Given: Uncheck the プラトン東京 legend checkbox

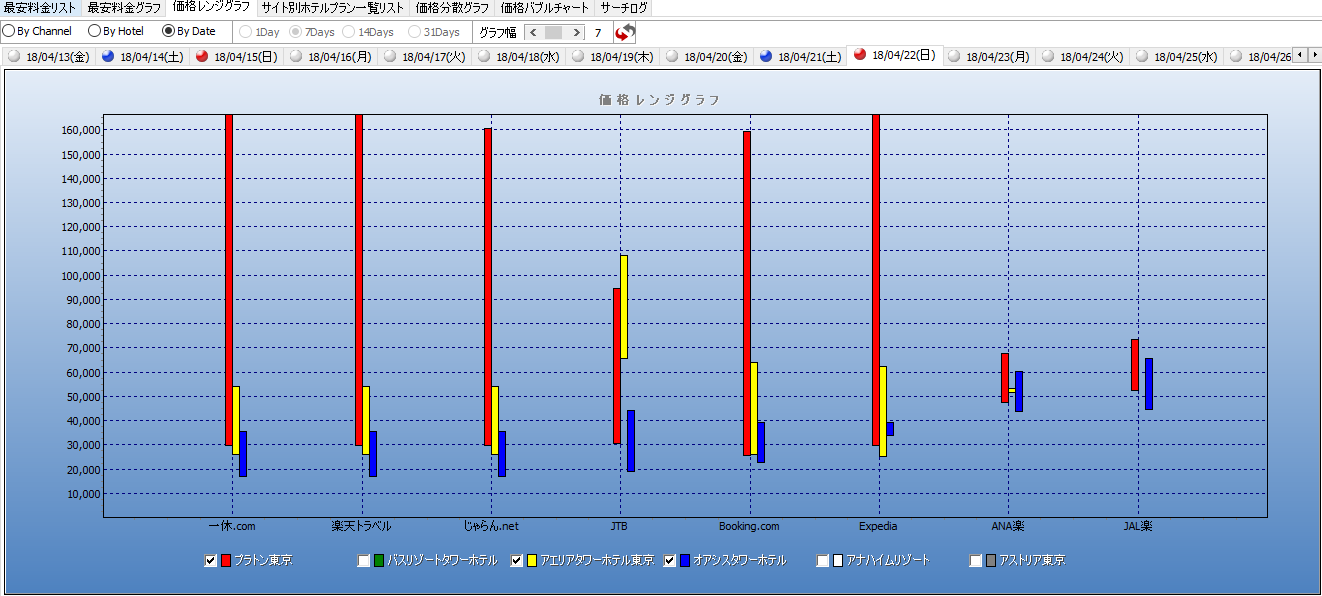Looking at the screenshot, I should click(210, 561).
